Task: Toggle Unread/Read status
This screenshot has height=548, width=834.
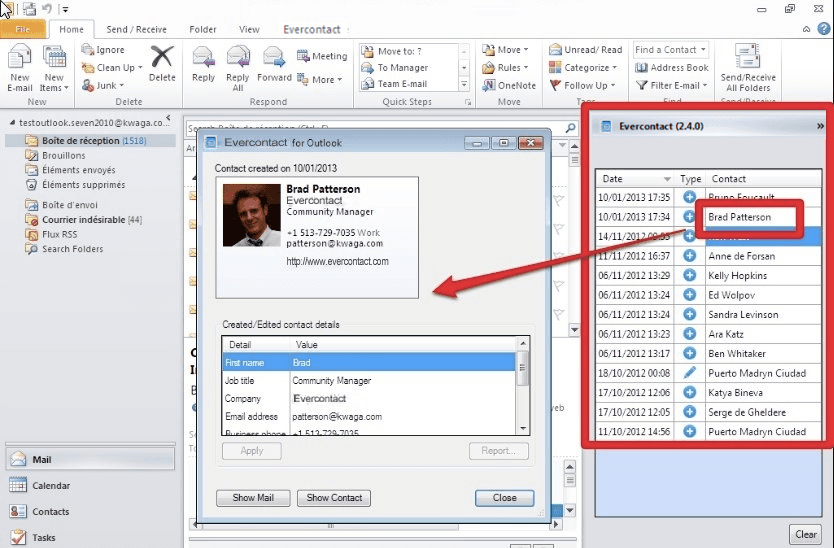Action: tap(586, 49)
